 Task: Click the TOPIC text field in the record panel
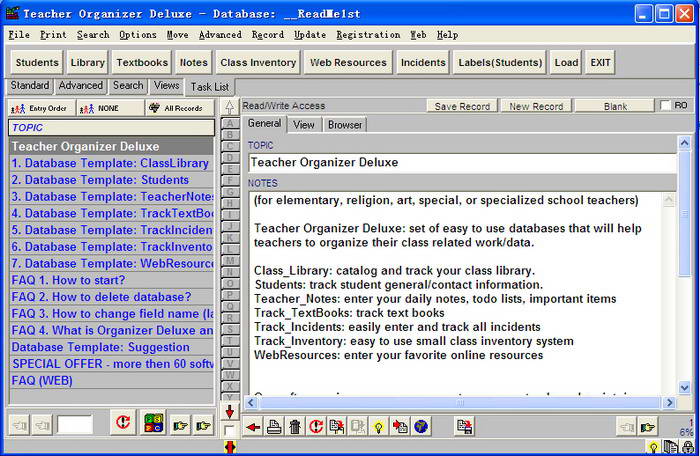(x=462, y=163)
